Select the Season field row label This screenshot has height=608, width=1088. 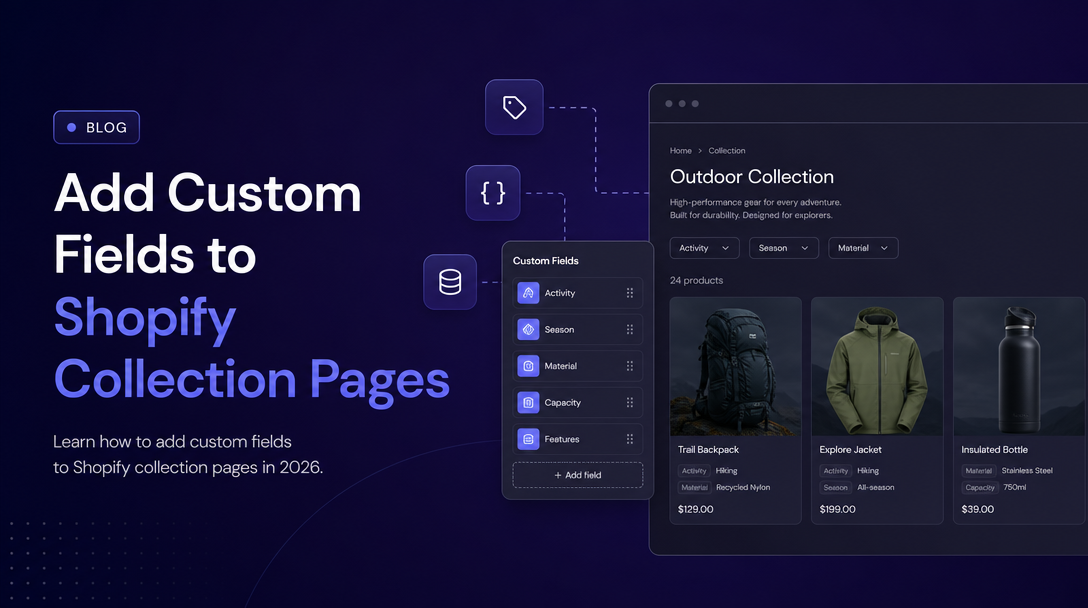[x=559, y=330]
